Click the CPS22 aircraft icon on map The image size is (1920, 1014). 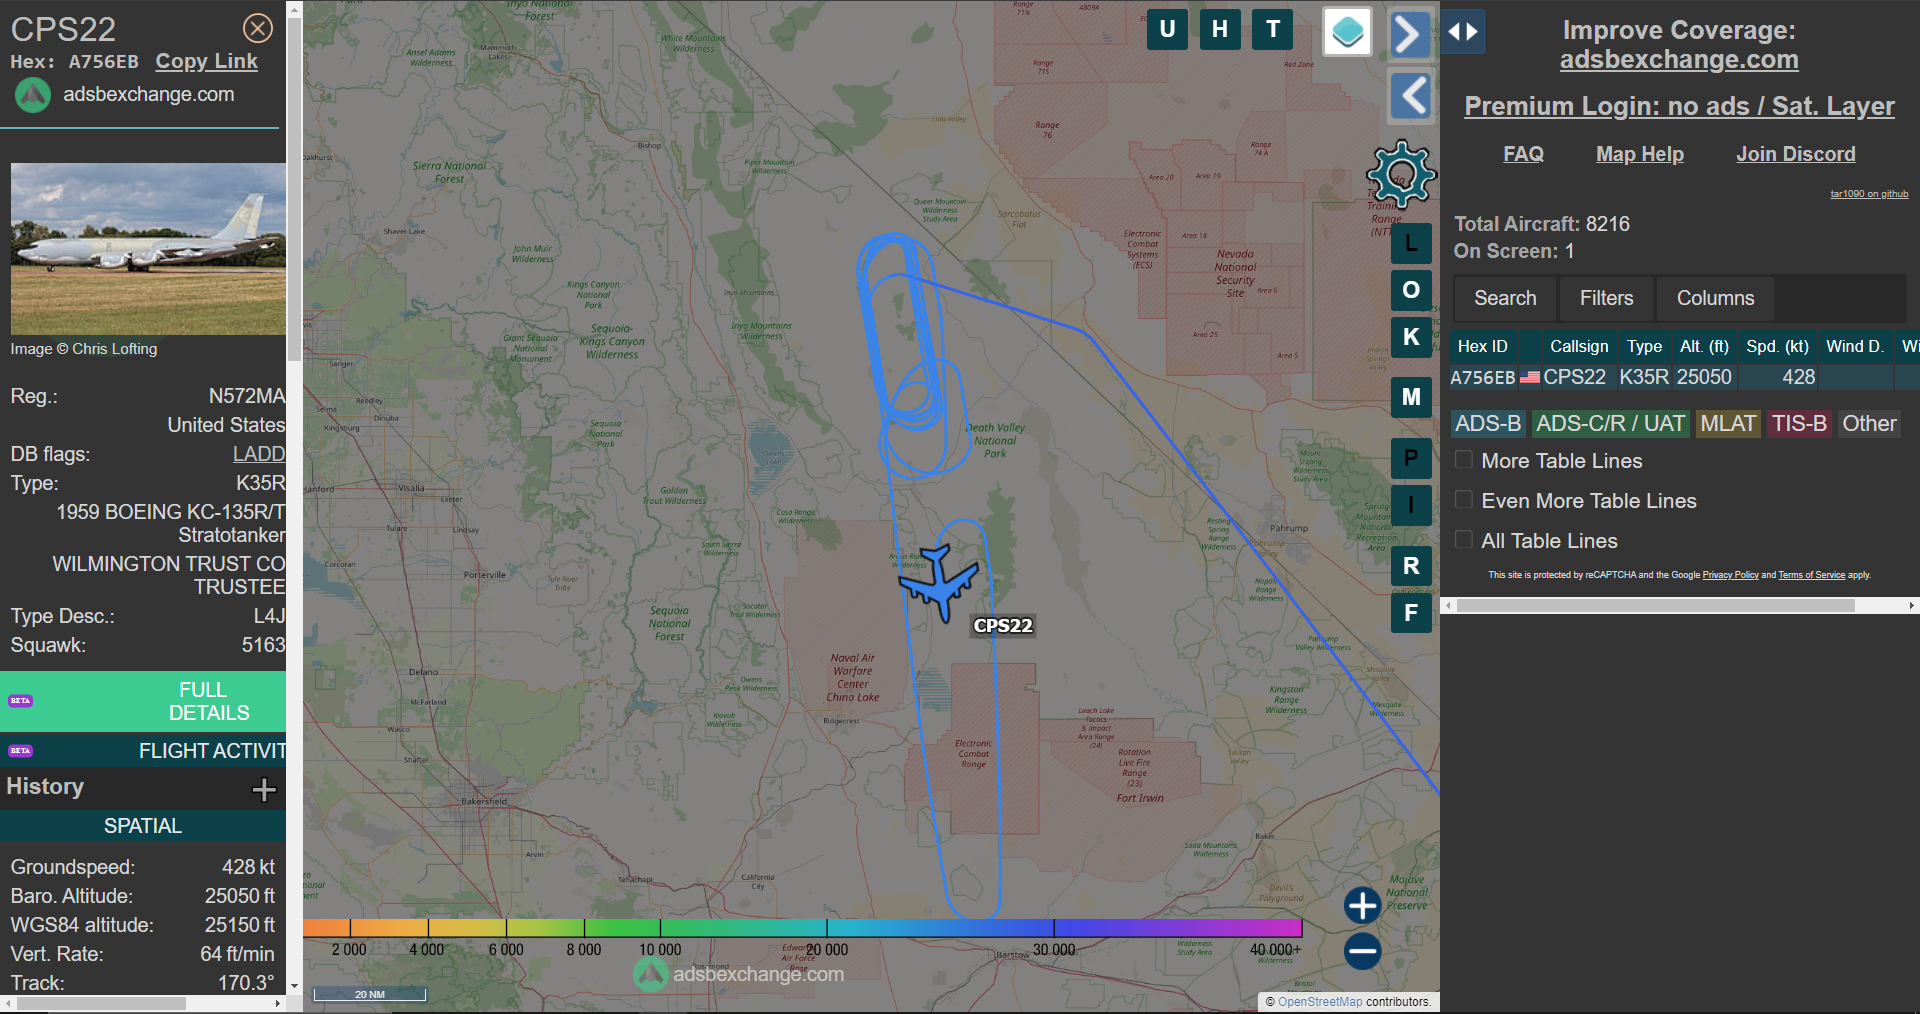(x=939, y=583)
